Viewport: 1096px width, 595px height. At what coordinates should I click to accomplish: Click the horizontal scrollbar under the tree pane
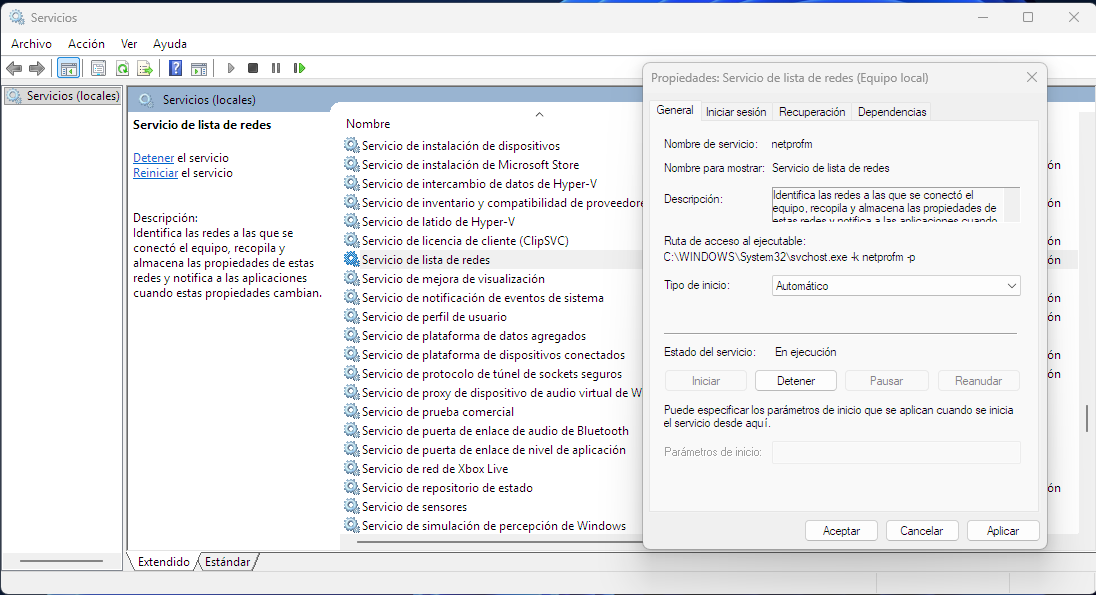pyautogui.click(x=62, y=561)
